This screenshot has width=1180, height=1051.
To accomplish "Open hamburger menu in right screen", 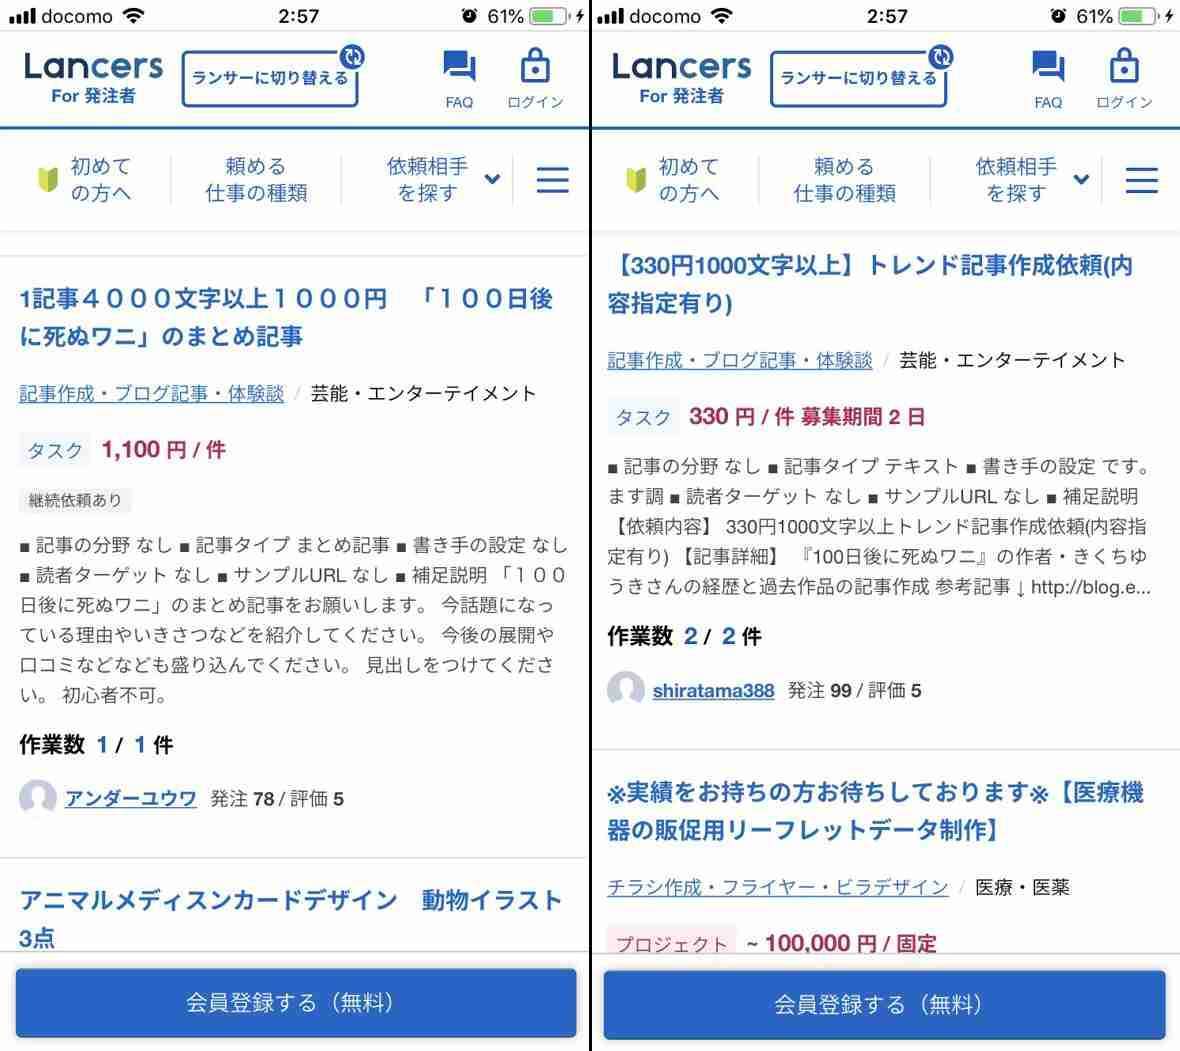I will pyautogui.click(x=1142, y=180).
